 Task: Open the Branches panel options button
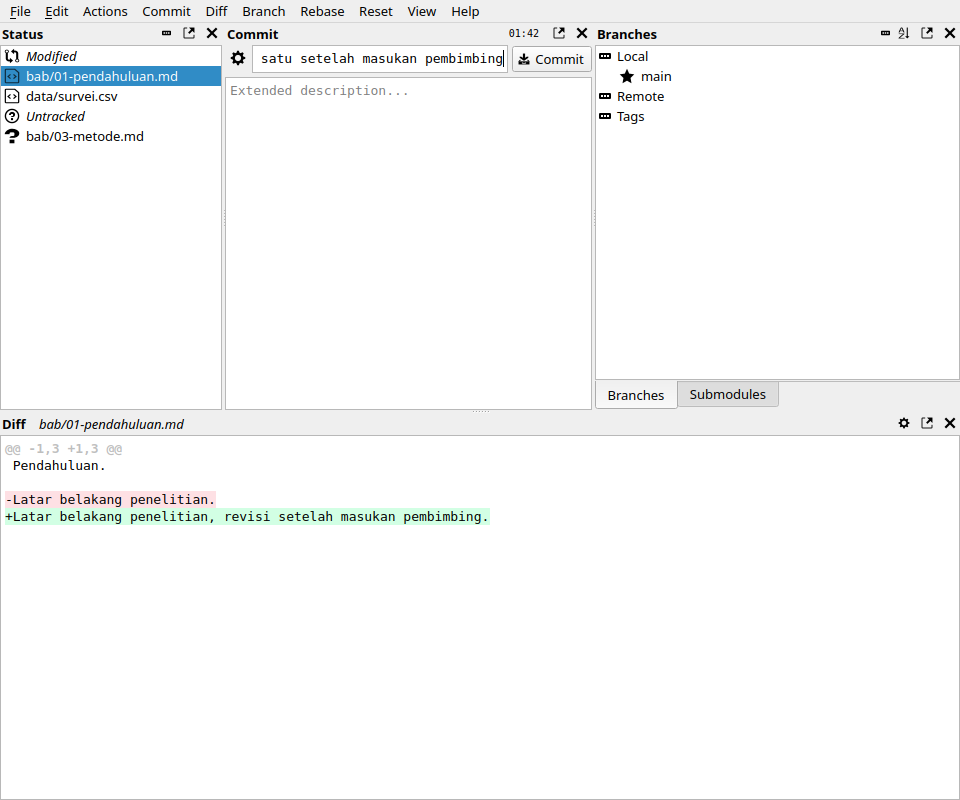coord(885,33)
